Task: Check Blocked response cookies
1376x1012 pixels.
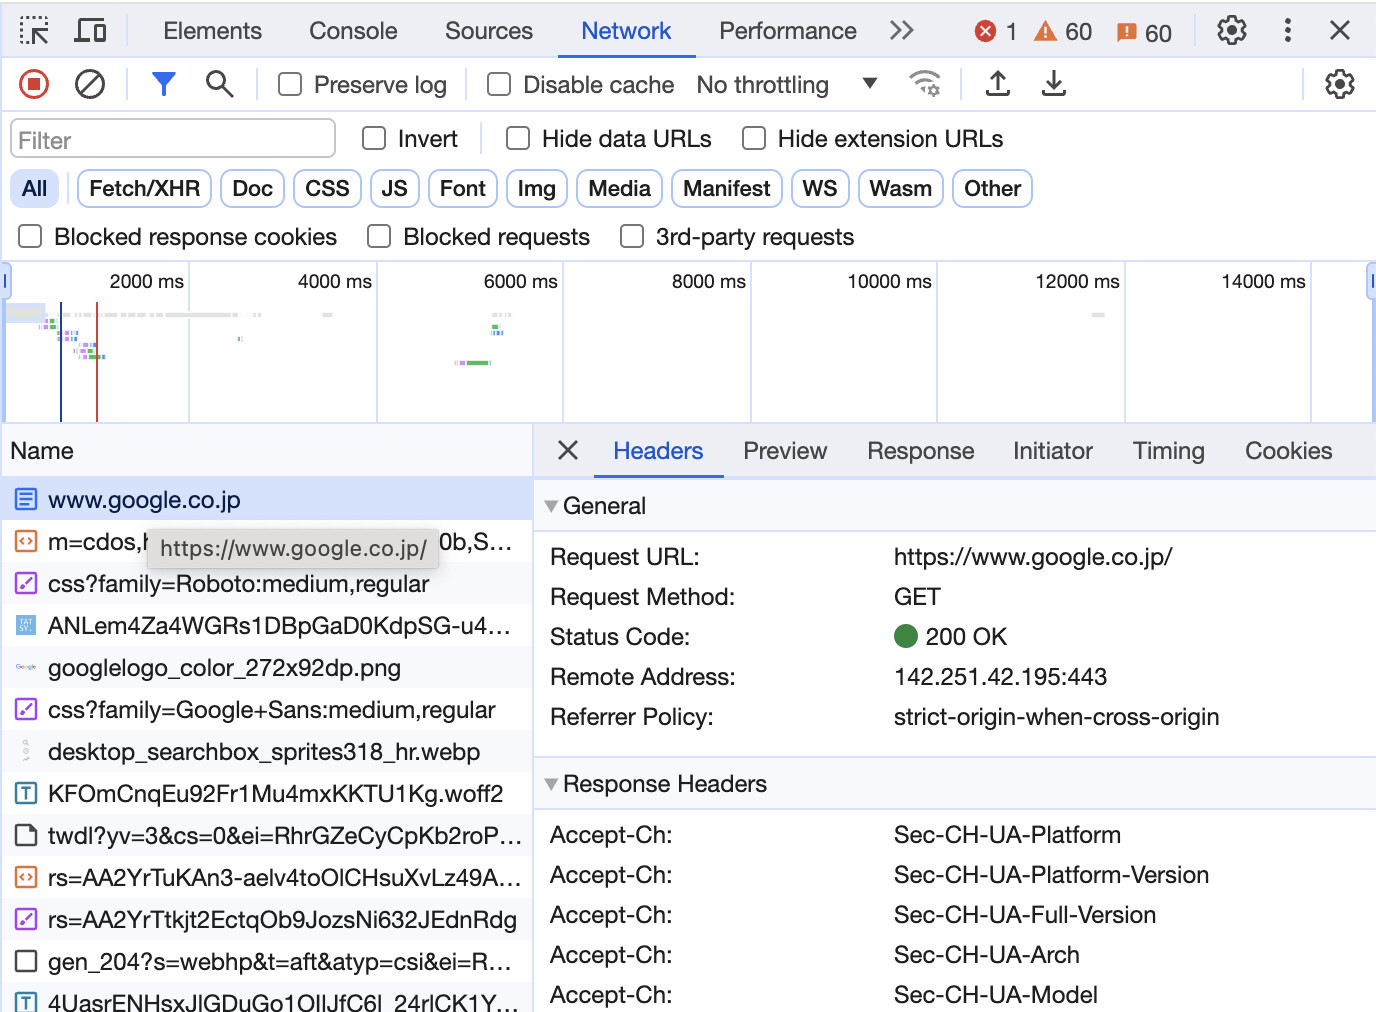Action: pos(31,237)
